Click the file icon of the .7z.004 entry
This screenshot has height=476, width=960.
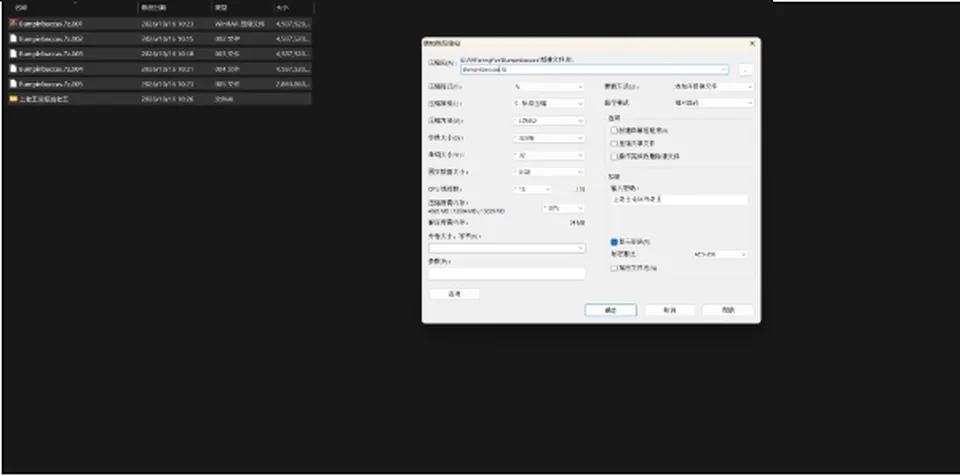coord(13,69)
